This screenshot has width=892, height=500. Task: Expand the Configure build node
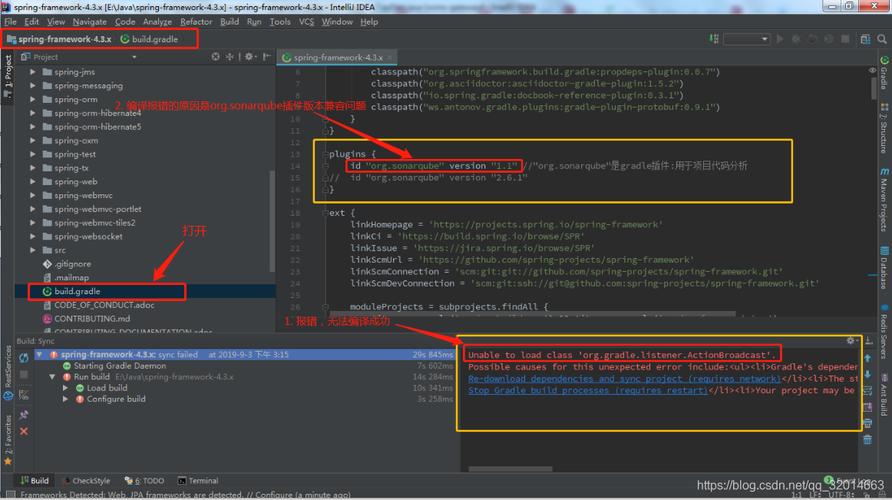tap(66, 399)
